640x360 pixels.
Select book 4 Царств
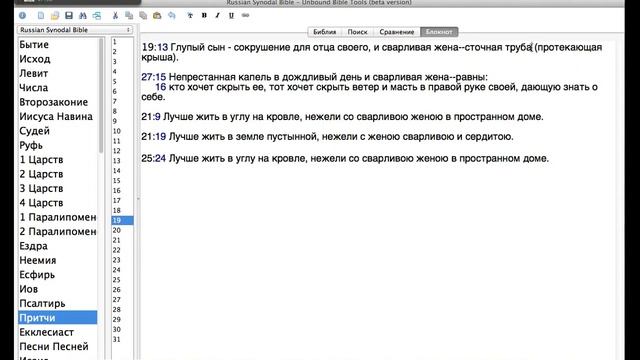58,203
